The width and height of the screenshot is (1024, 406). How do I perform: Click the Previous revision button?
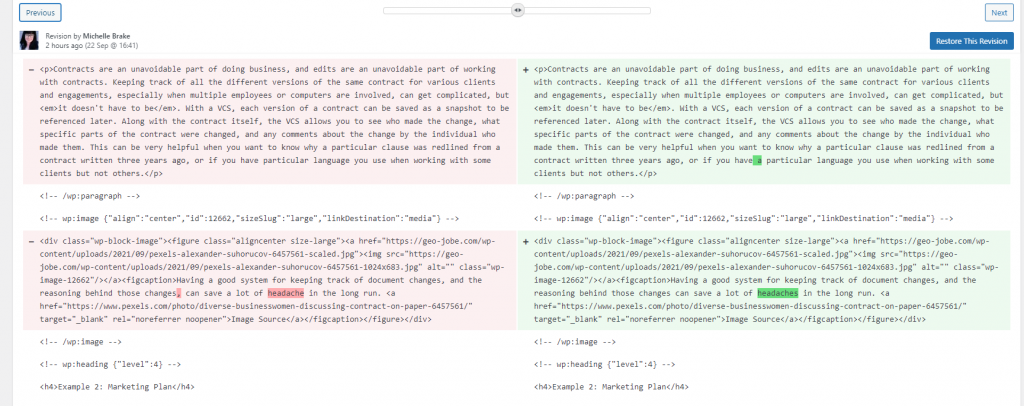click(40, 13)
